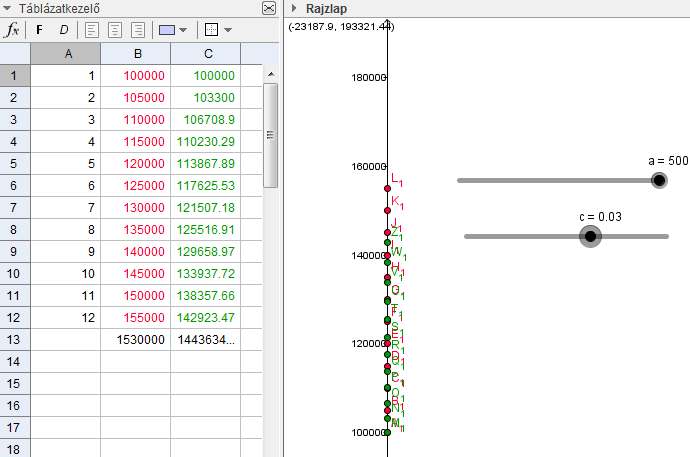Click the red point L1 on axis
The height and width of the screenshot is (457, 690).
coord(387,187)
